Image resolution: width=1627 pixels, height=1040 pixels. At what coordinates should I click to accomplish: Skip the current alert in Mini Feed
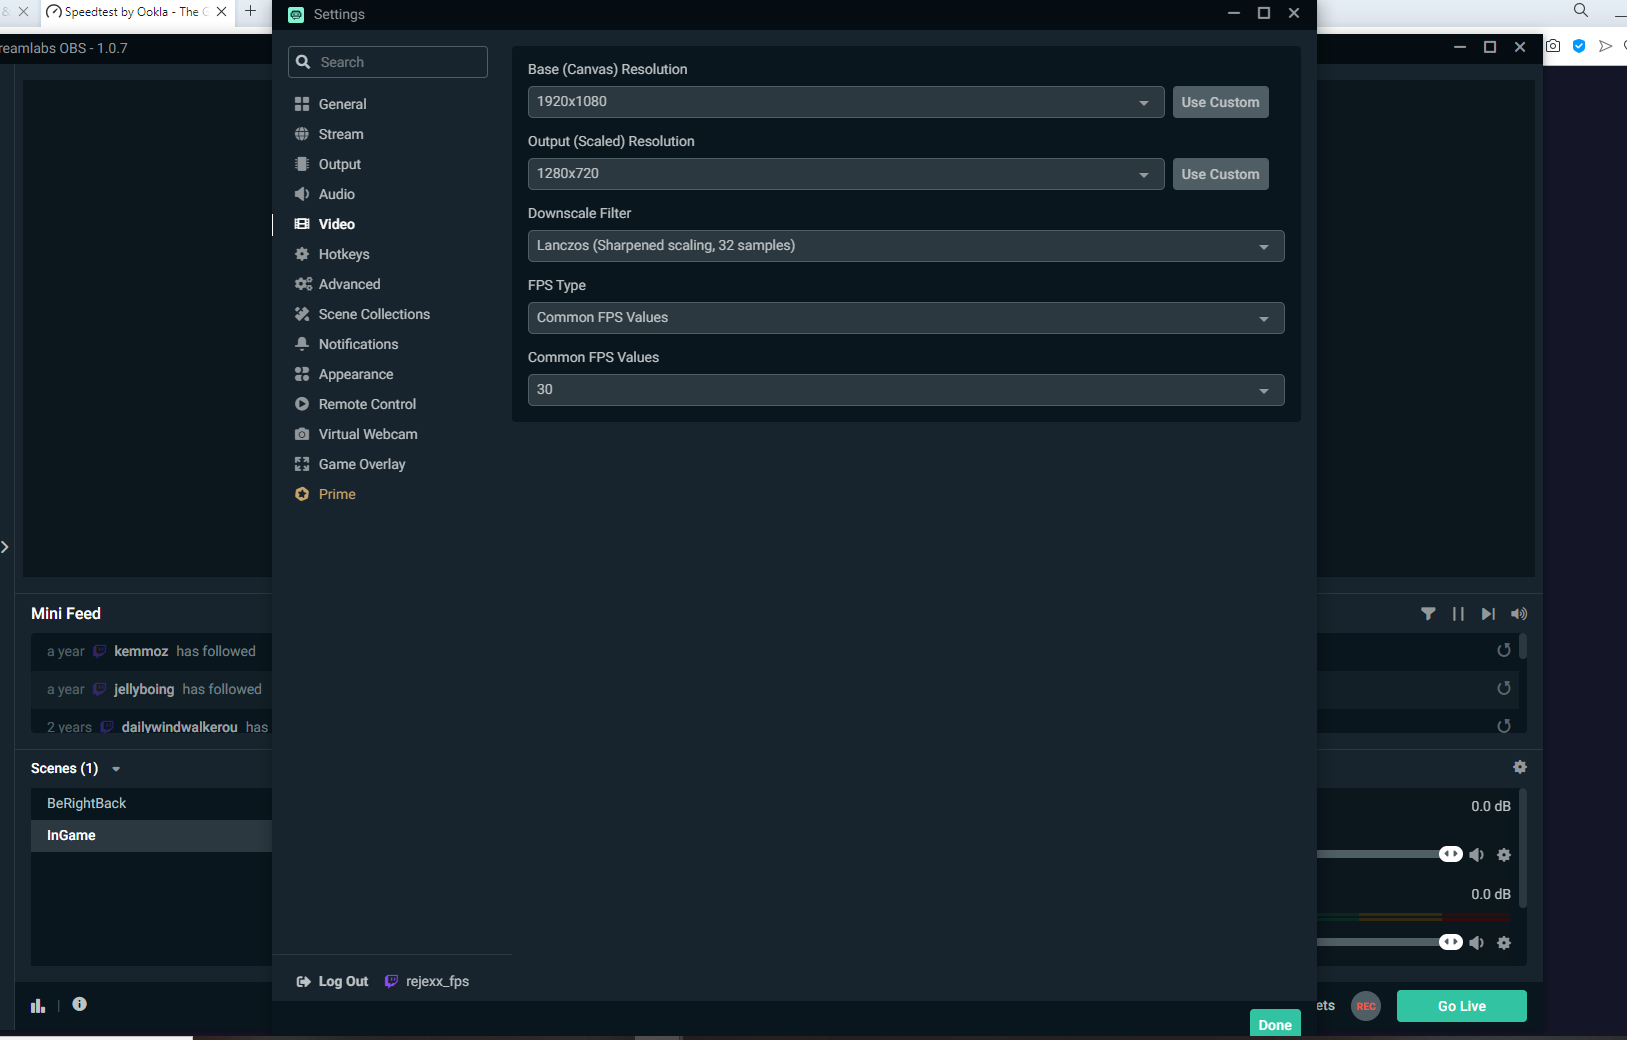[1488, 614]
